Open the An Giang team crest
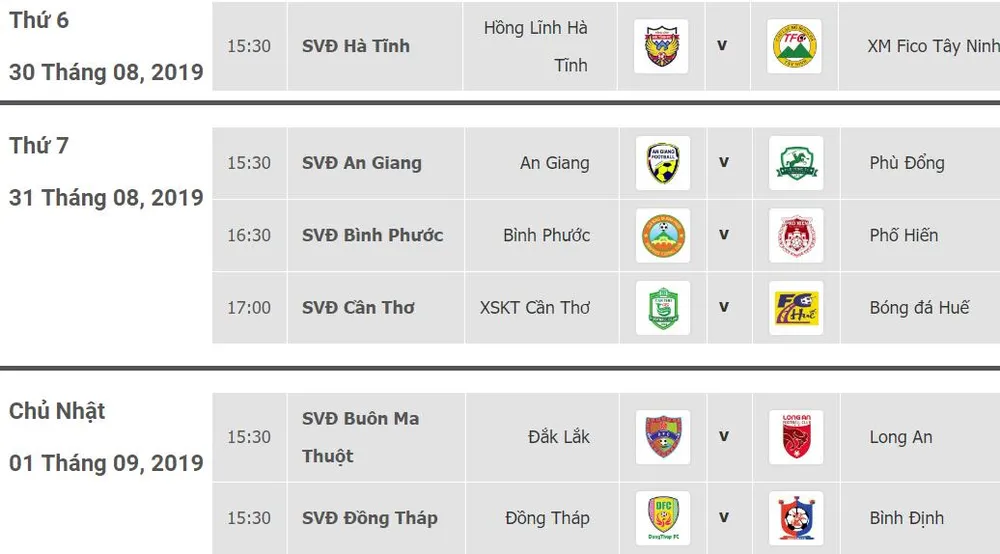 pos(662,163)
